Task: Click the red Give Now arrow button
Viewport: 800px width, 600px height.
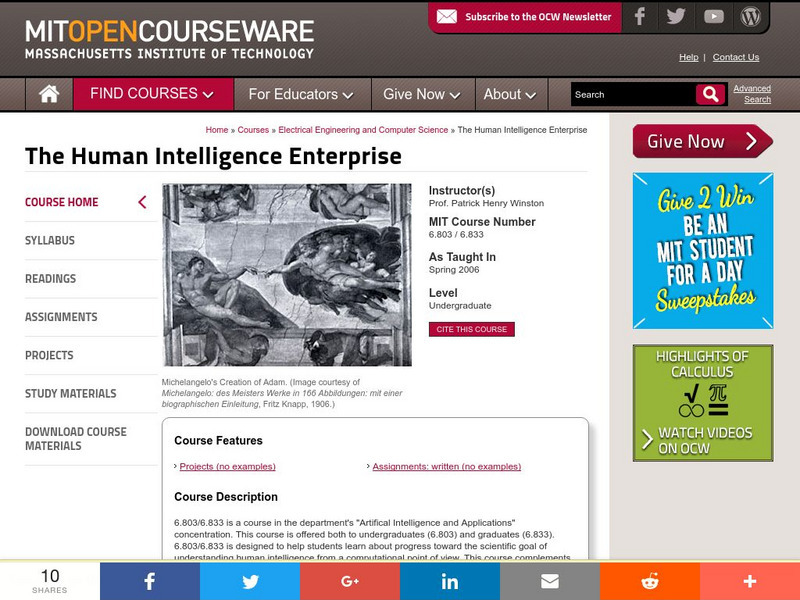Action: [x=703, y=141]
